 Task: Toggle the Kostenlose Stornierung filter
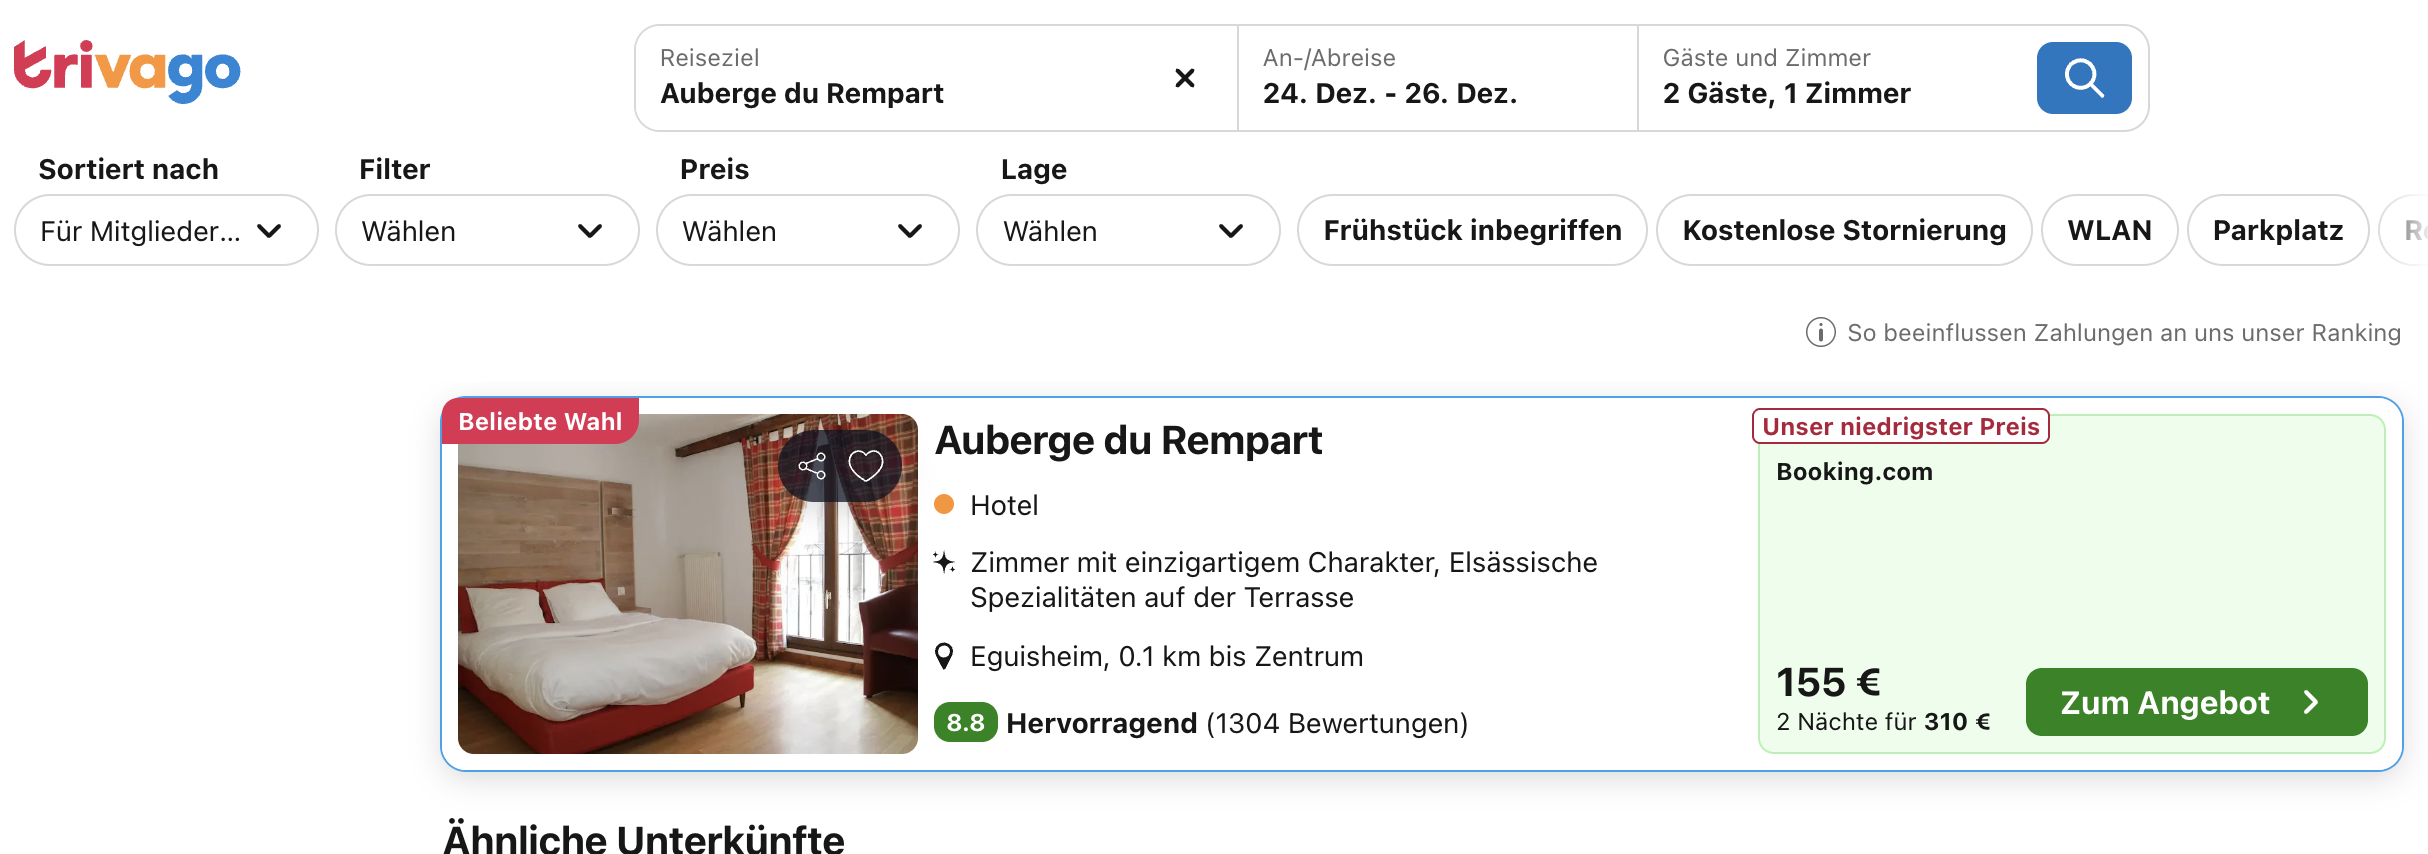pos(1844,231)
